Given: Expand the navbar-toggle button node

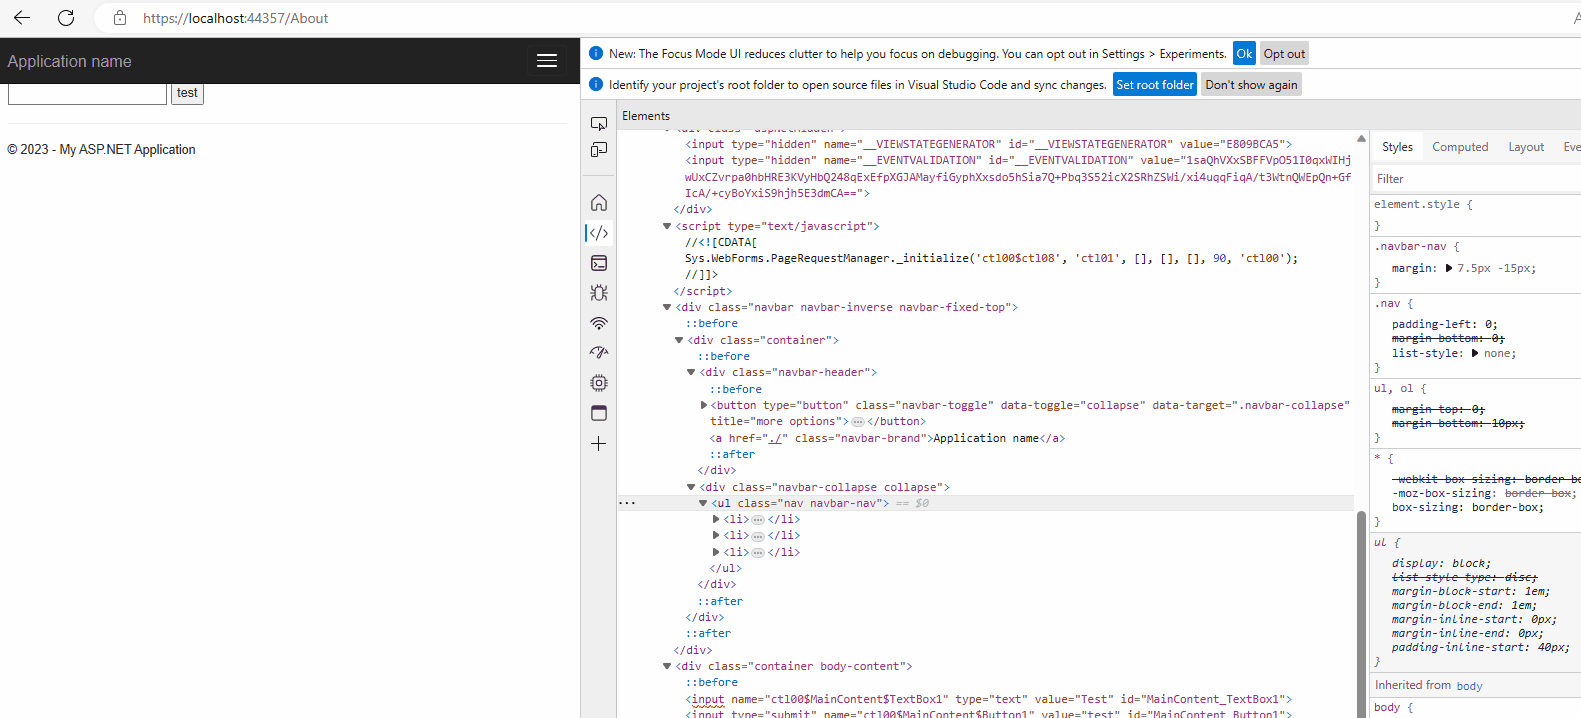Looking at the screenshot, I should 704,405.
